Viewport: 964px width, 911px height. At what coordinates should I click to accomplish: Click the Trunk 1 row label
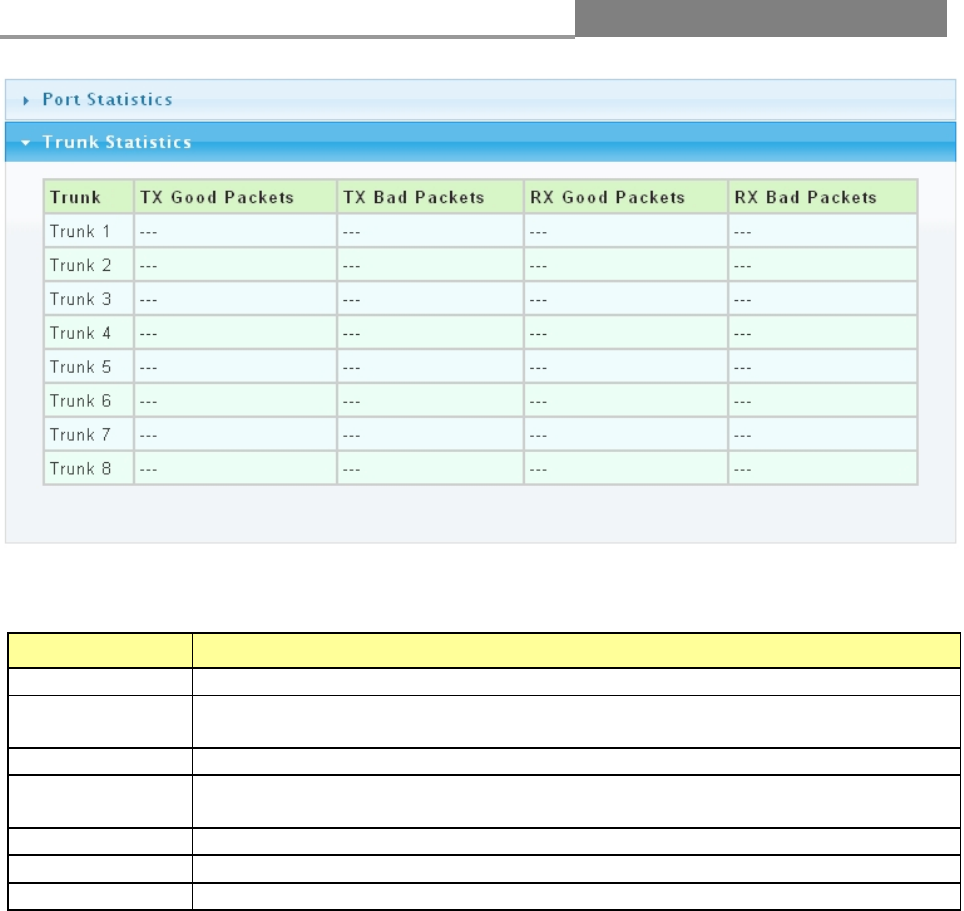coord(80,231)
